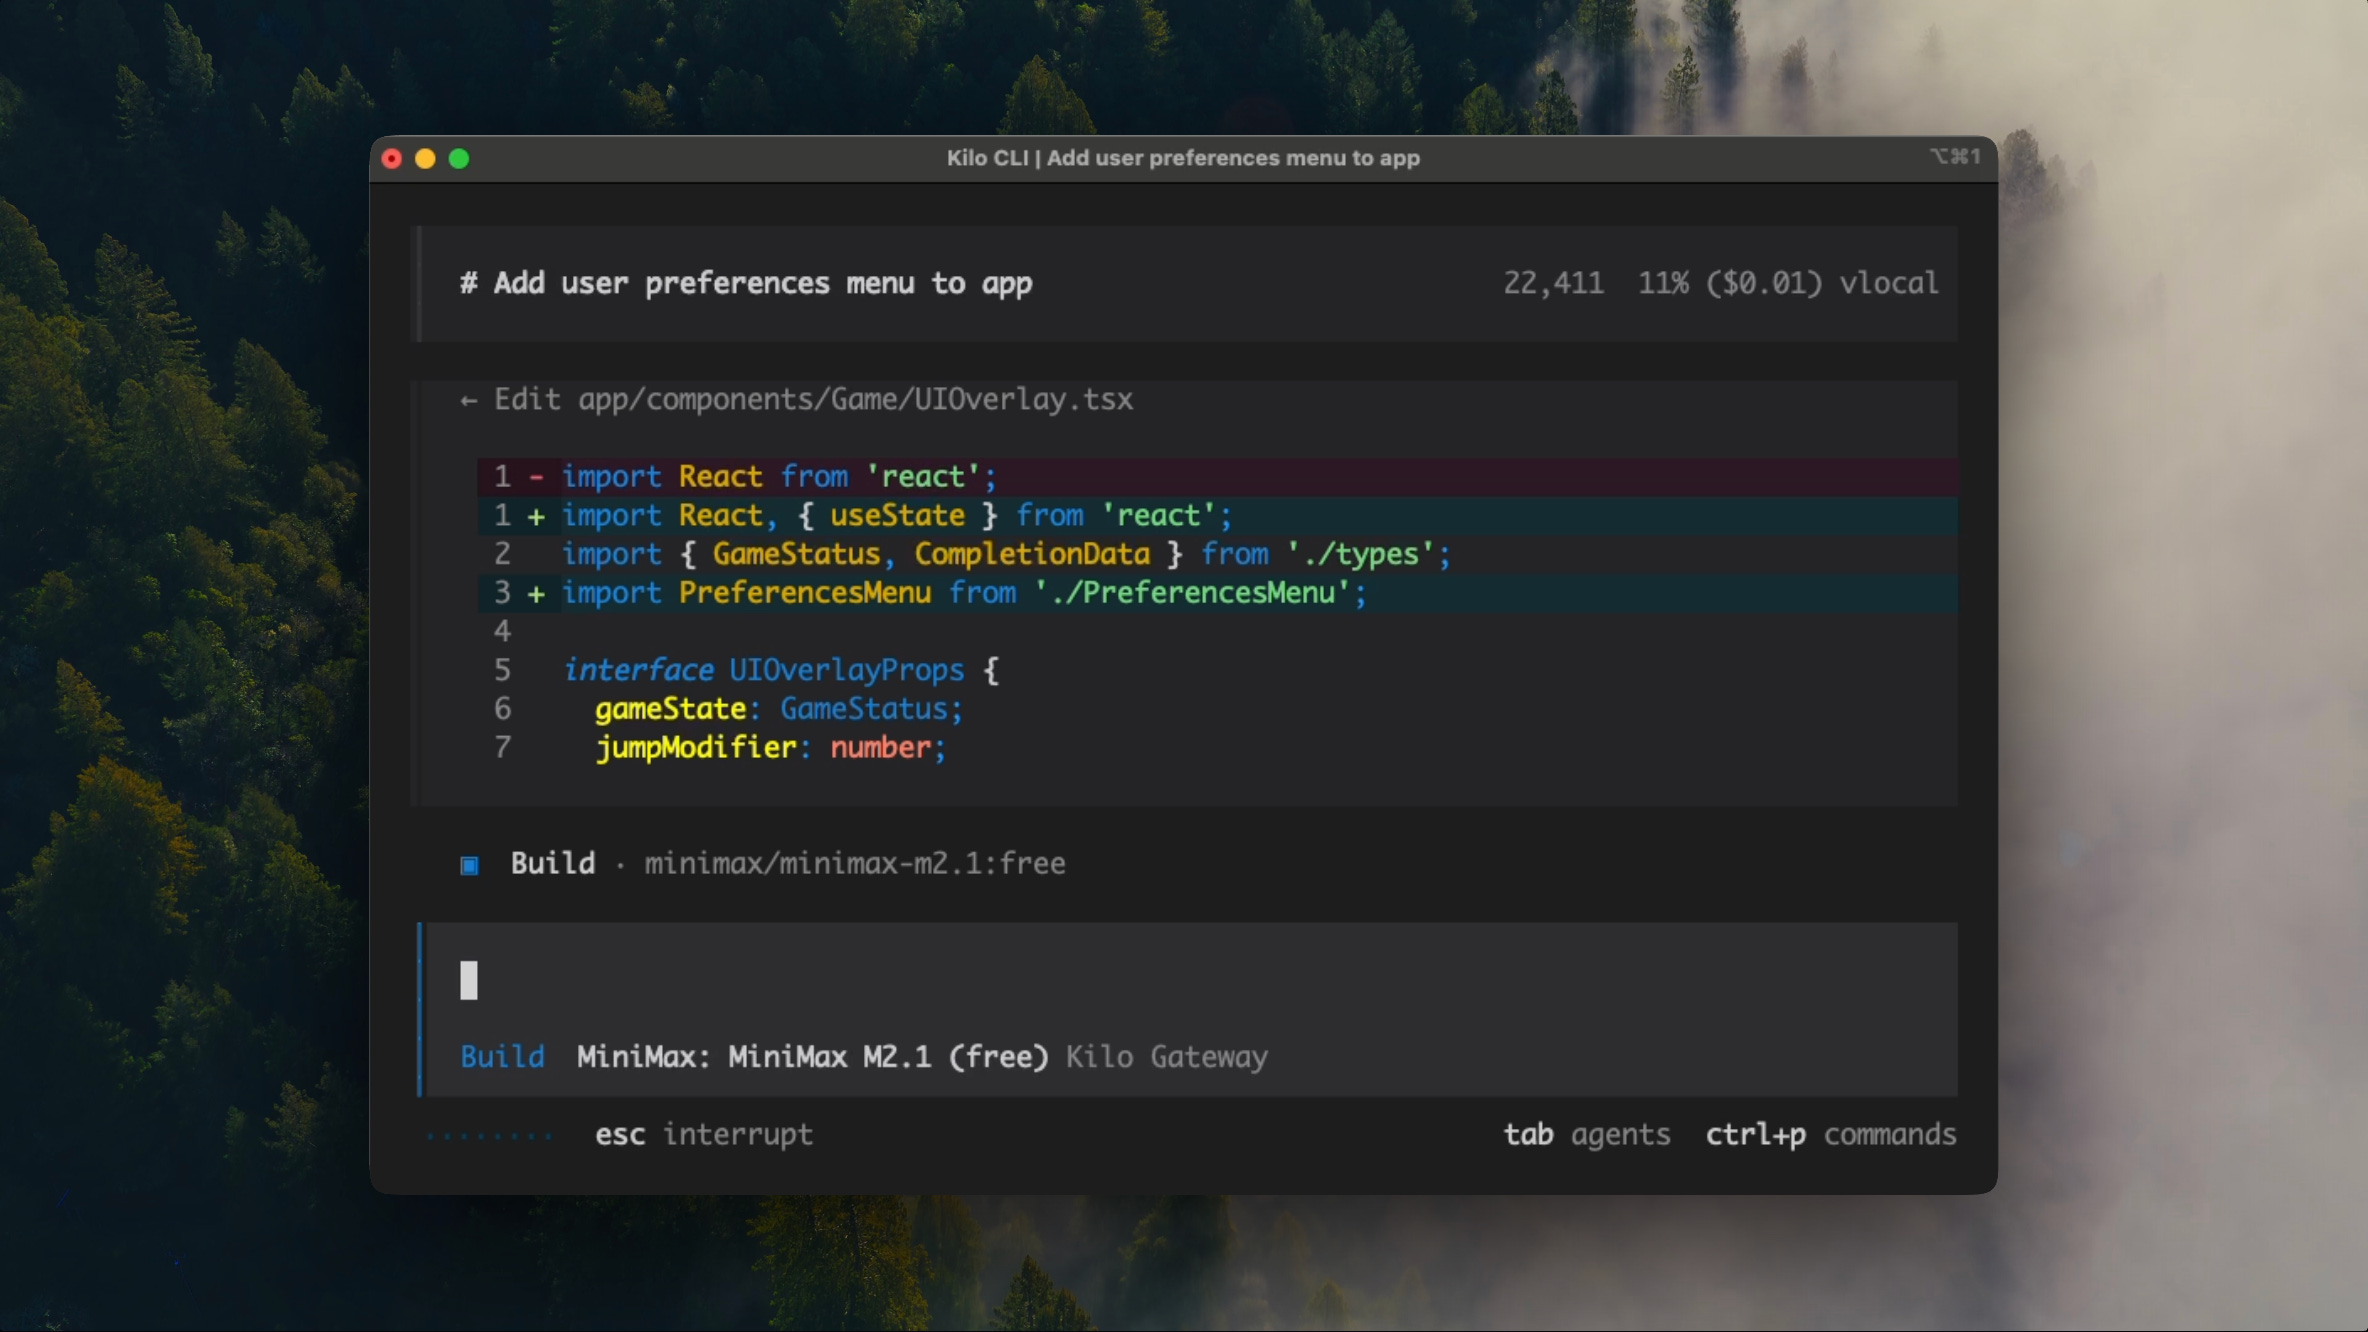Image resolution: width=2368 pixels, height=1332 pixels.
Task: Click the tab agents shortcut hint
Action: click(x=1586, y=1135)
